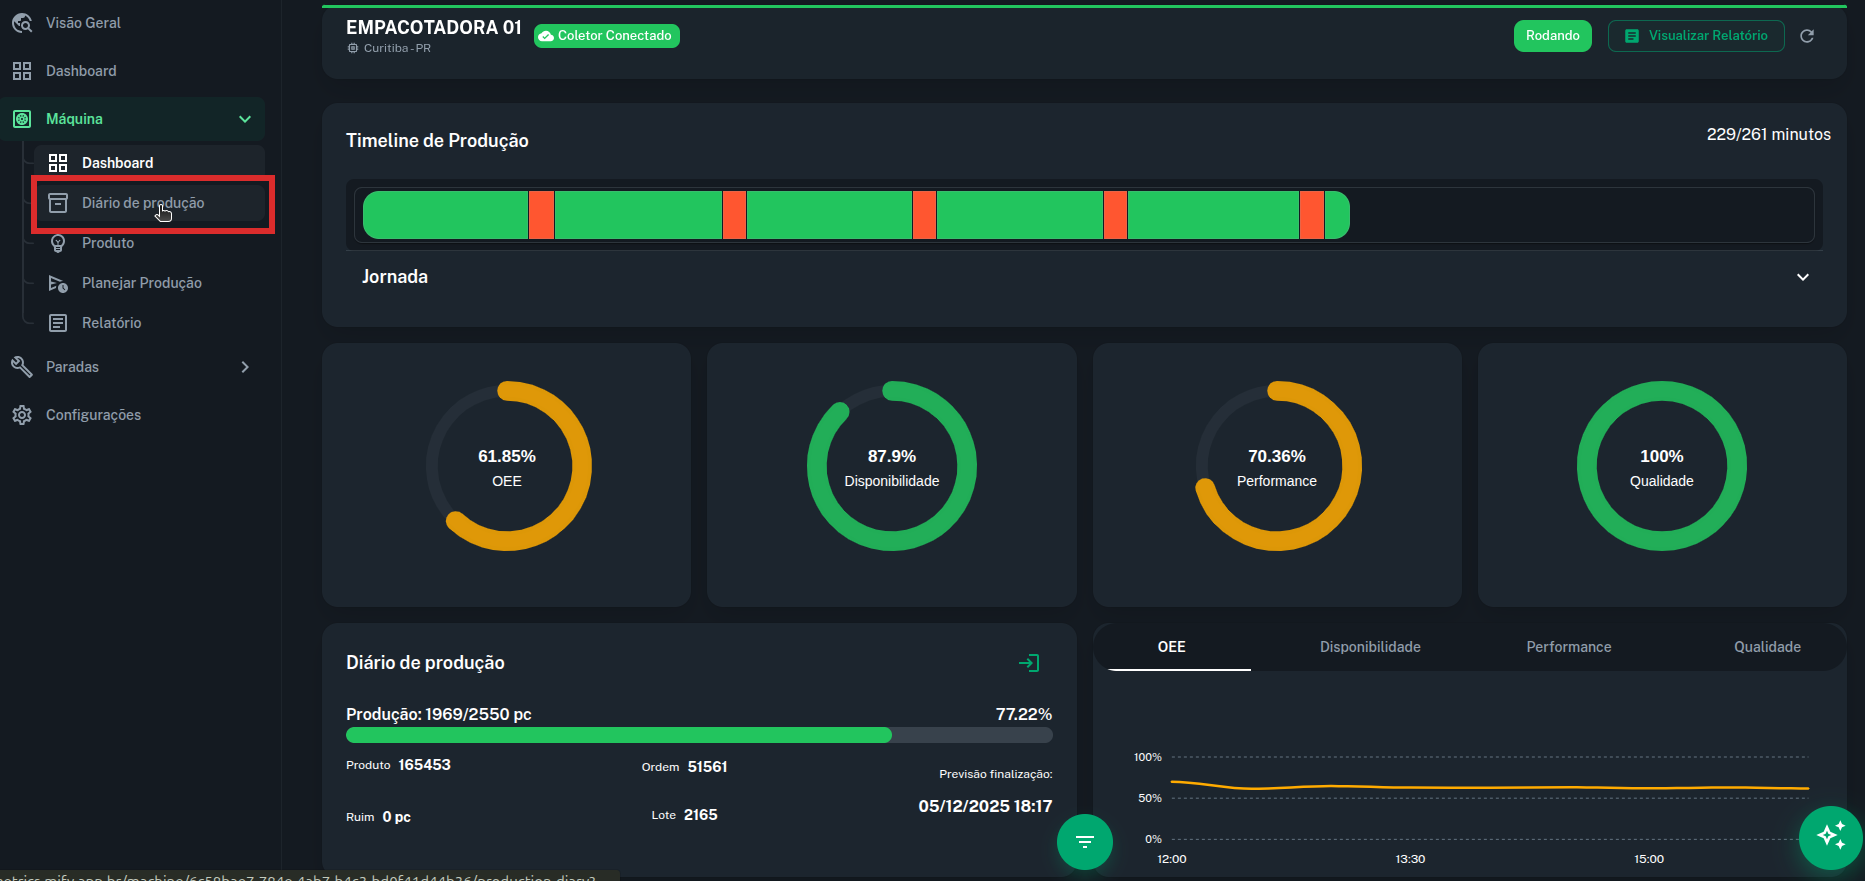Switch to the Disponibilidade chart tab
The image size is (1865, 881).
(x=1369, y=647)
